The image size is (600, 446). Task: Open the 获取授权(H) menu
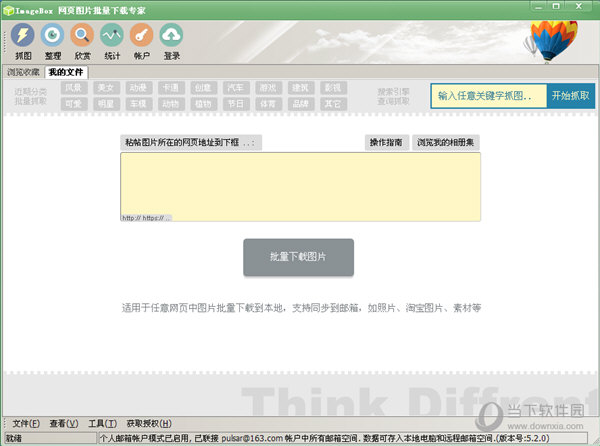(149, 423)
